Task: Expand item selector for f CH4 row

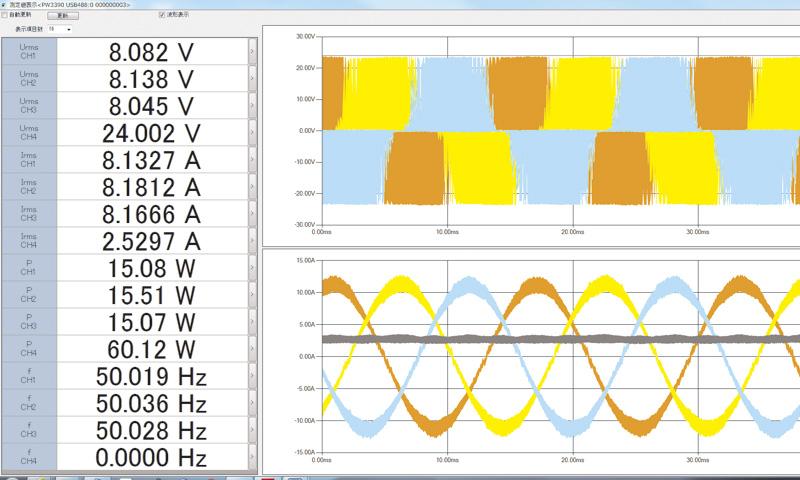Action: point(252,457)
